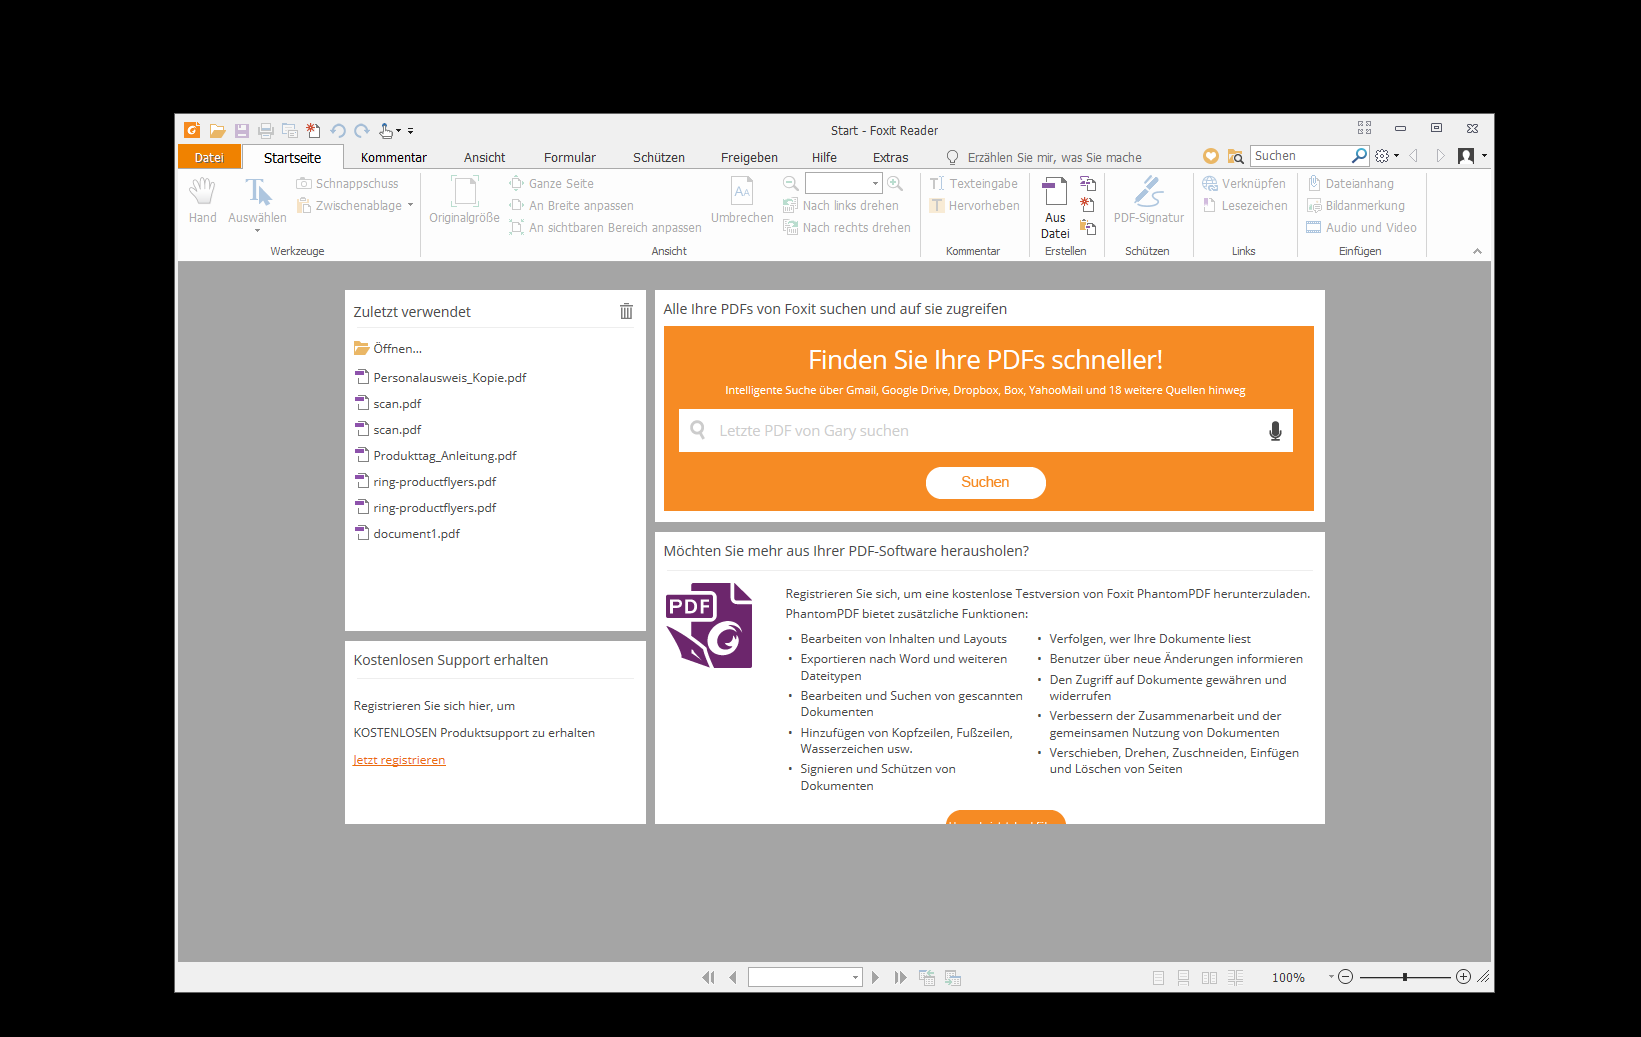Click Nach links drehen
The width and height of the screenshot is (1641, 1037).
click(841, 206)
